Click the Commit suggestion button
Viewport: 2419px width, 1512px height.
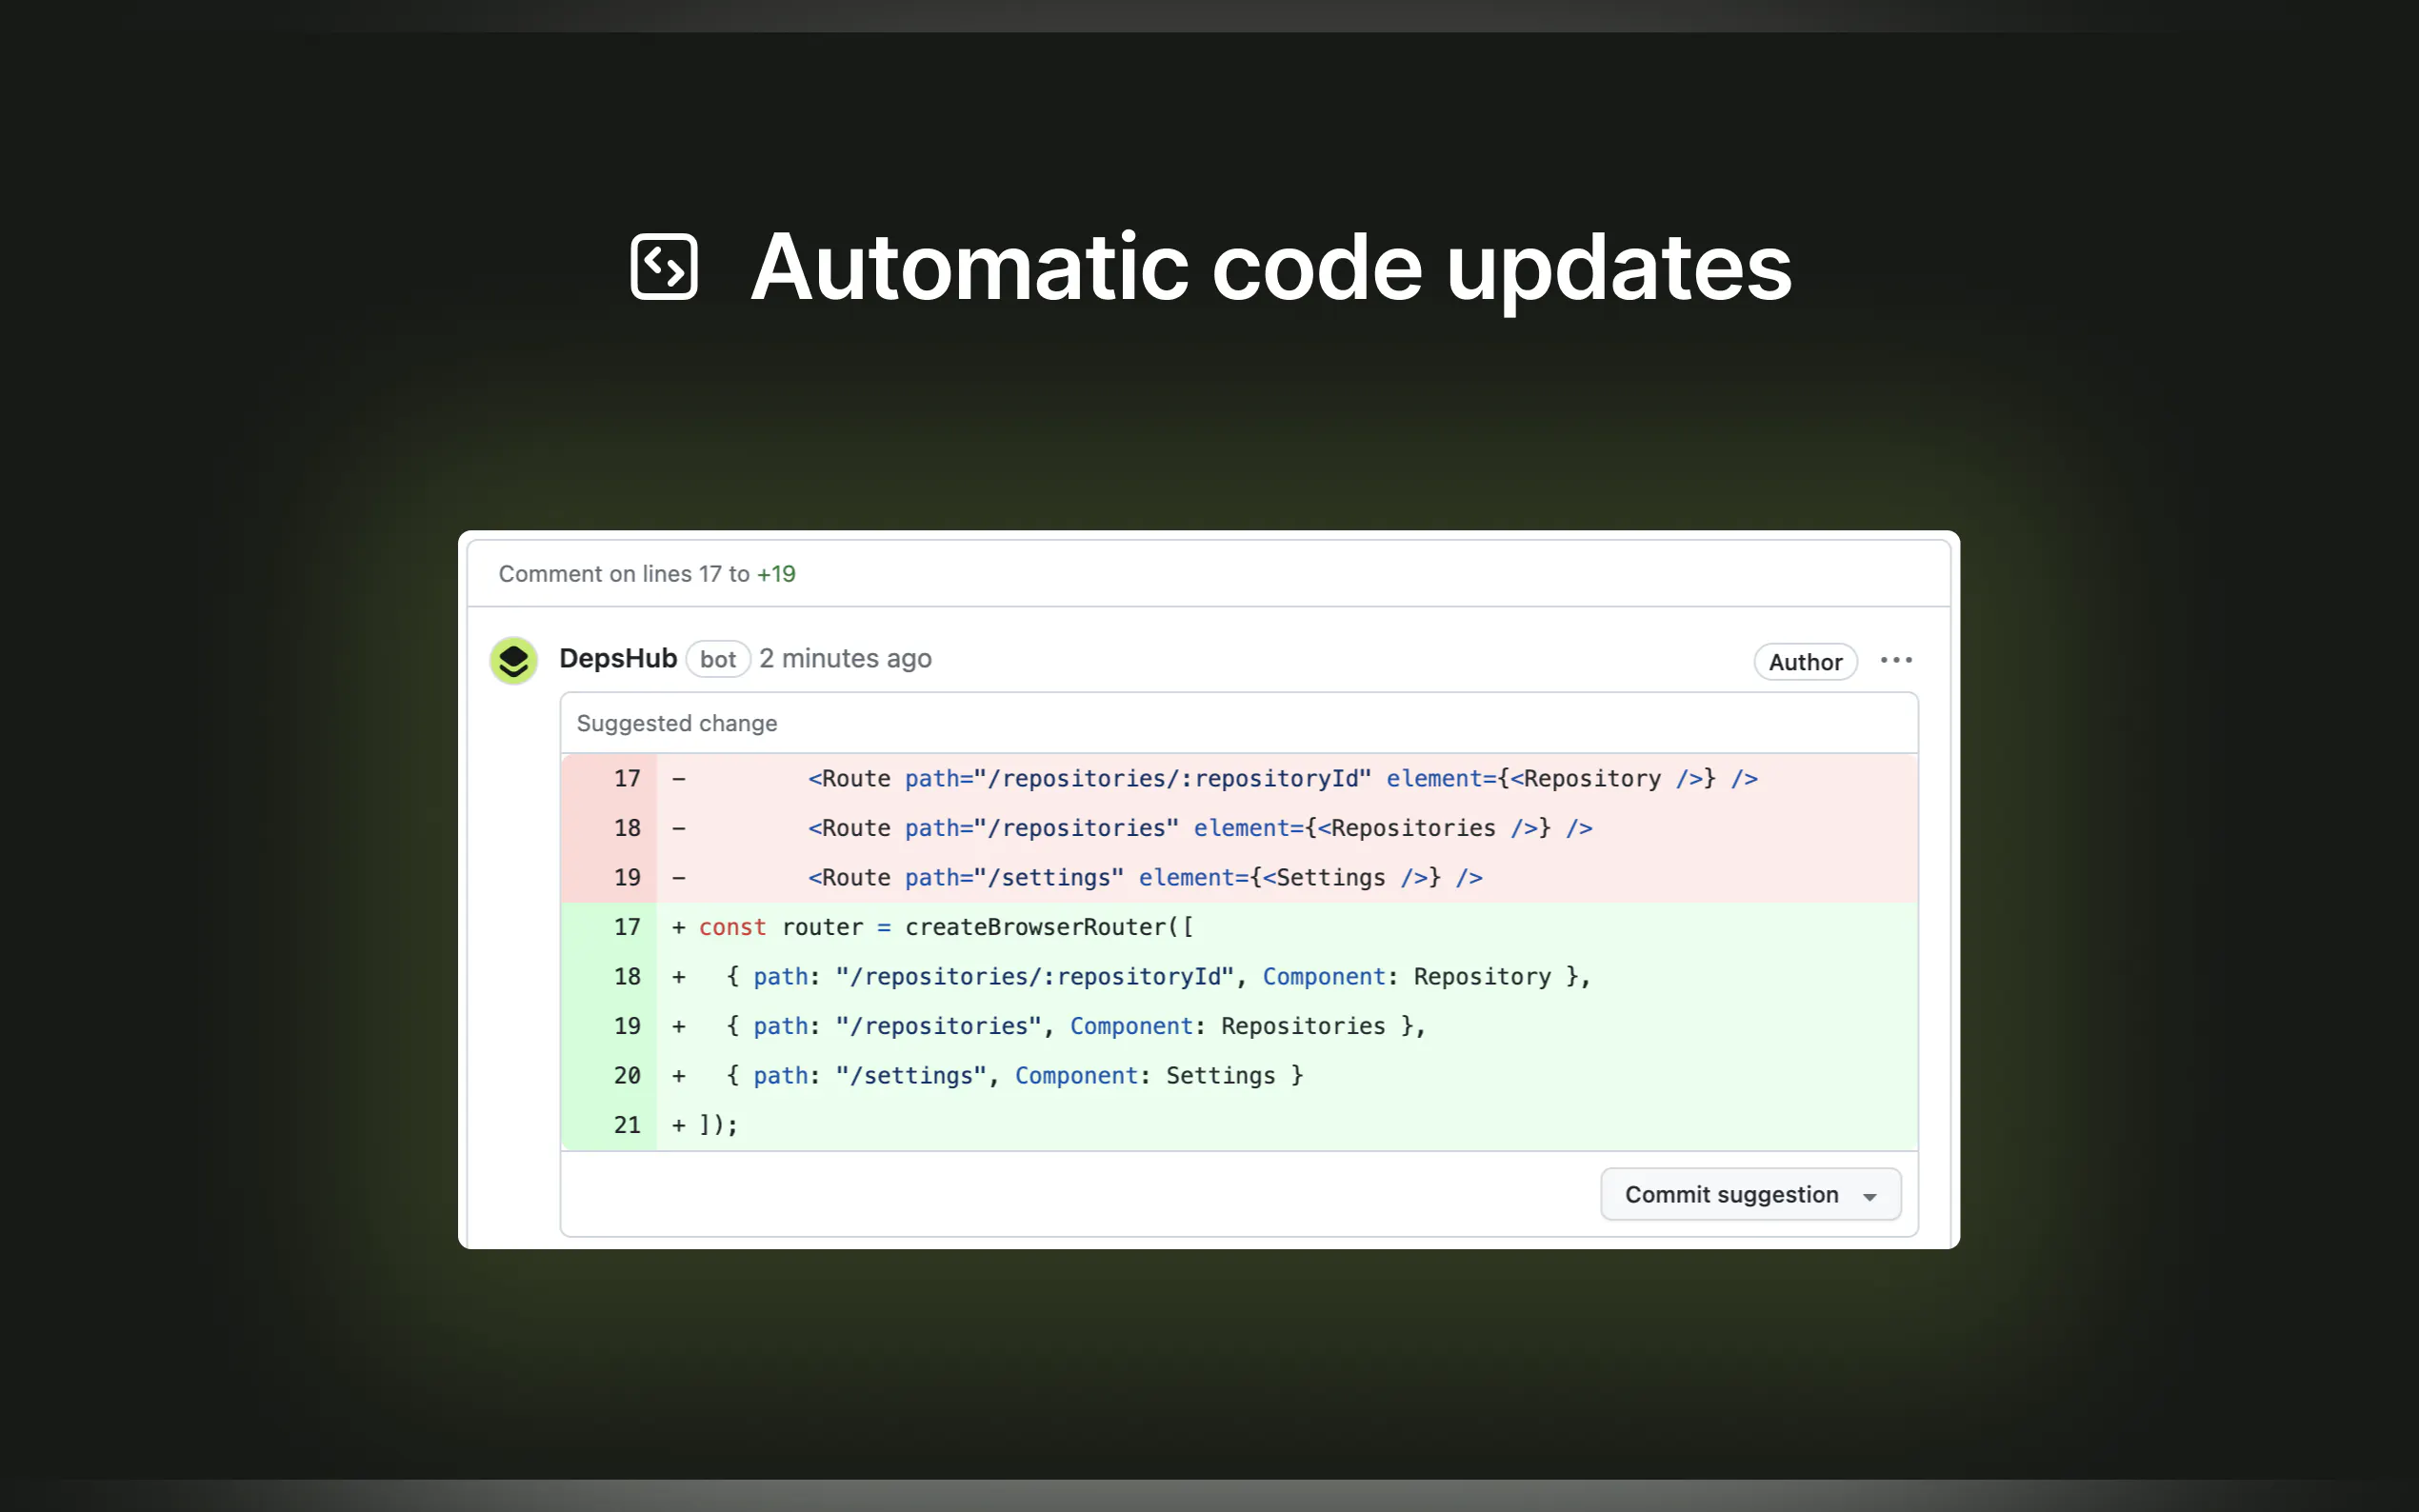click(1730, 1194)
